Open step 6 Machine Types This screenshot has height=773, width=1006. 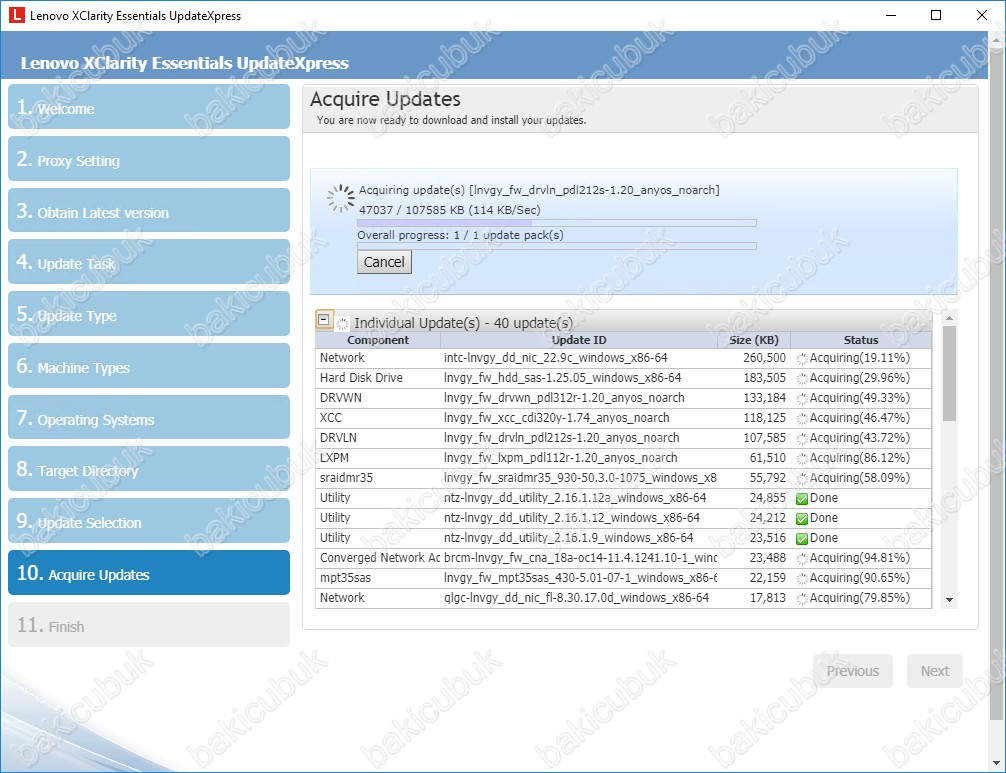149,366
